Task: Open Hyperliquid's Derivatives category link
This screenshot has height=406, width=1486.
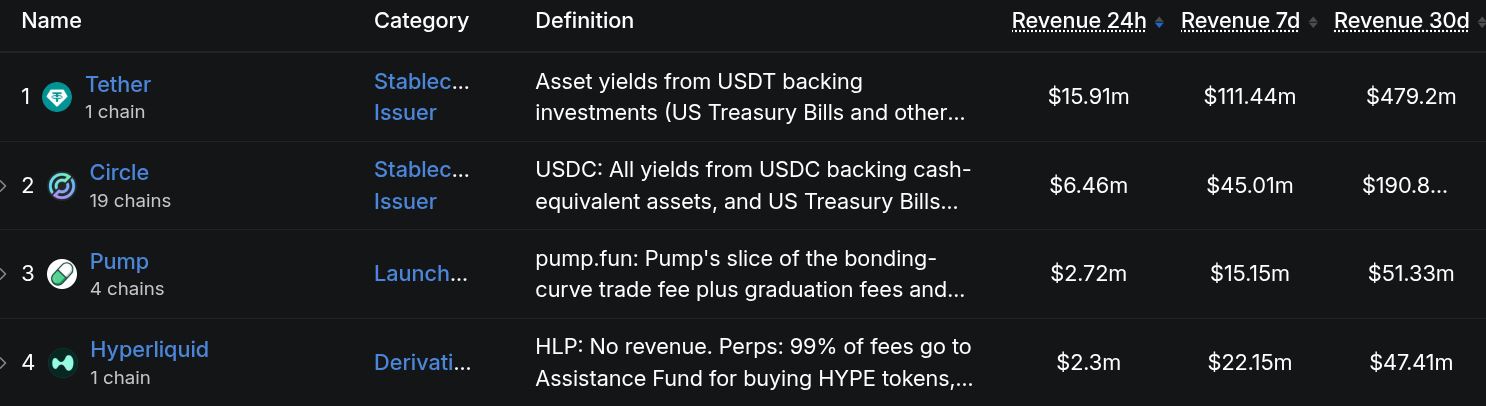Action: point(422,363)
